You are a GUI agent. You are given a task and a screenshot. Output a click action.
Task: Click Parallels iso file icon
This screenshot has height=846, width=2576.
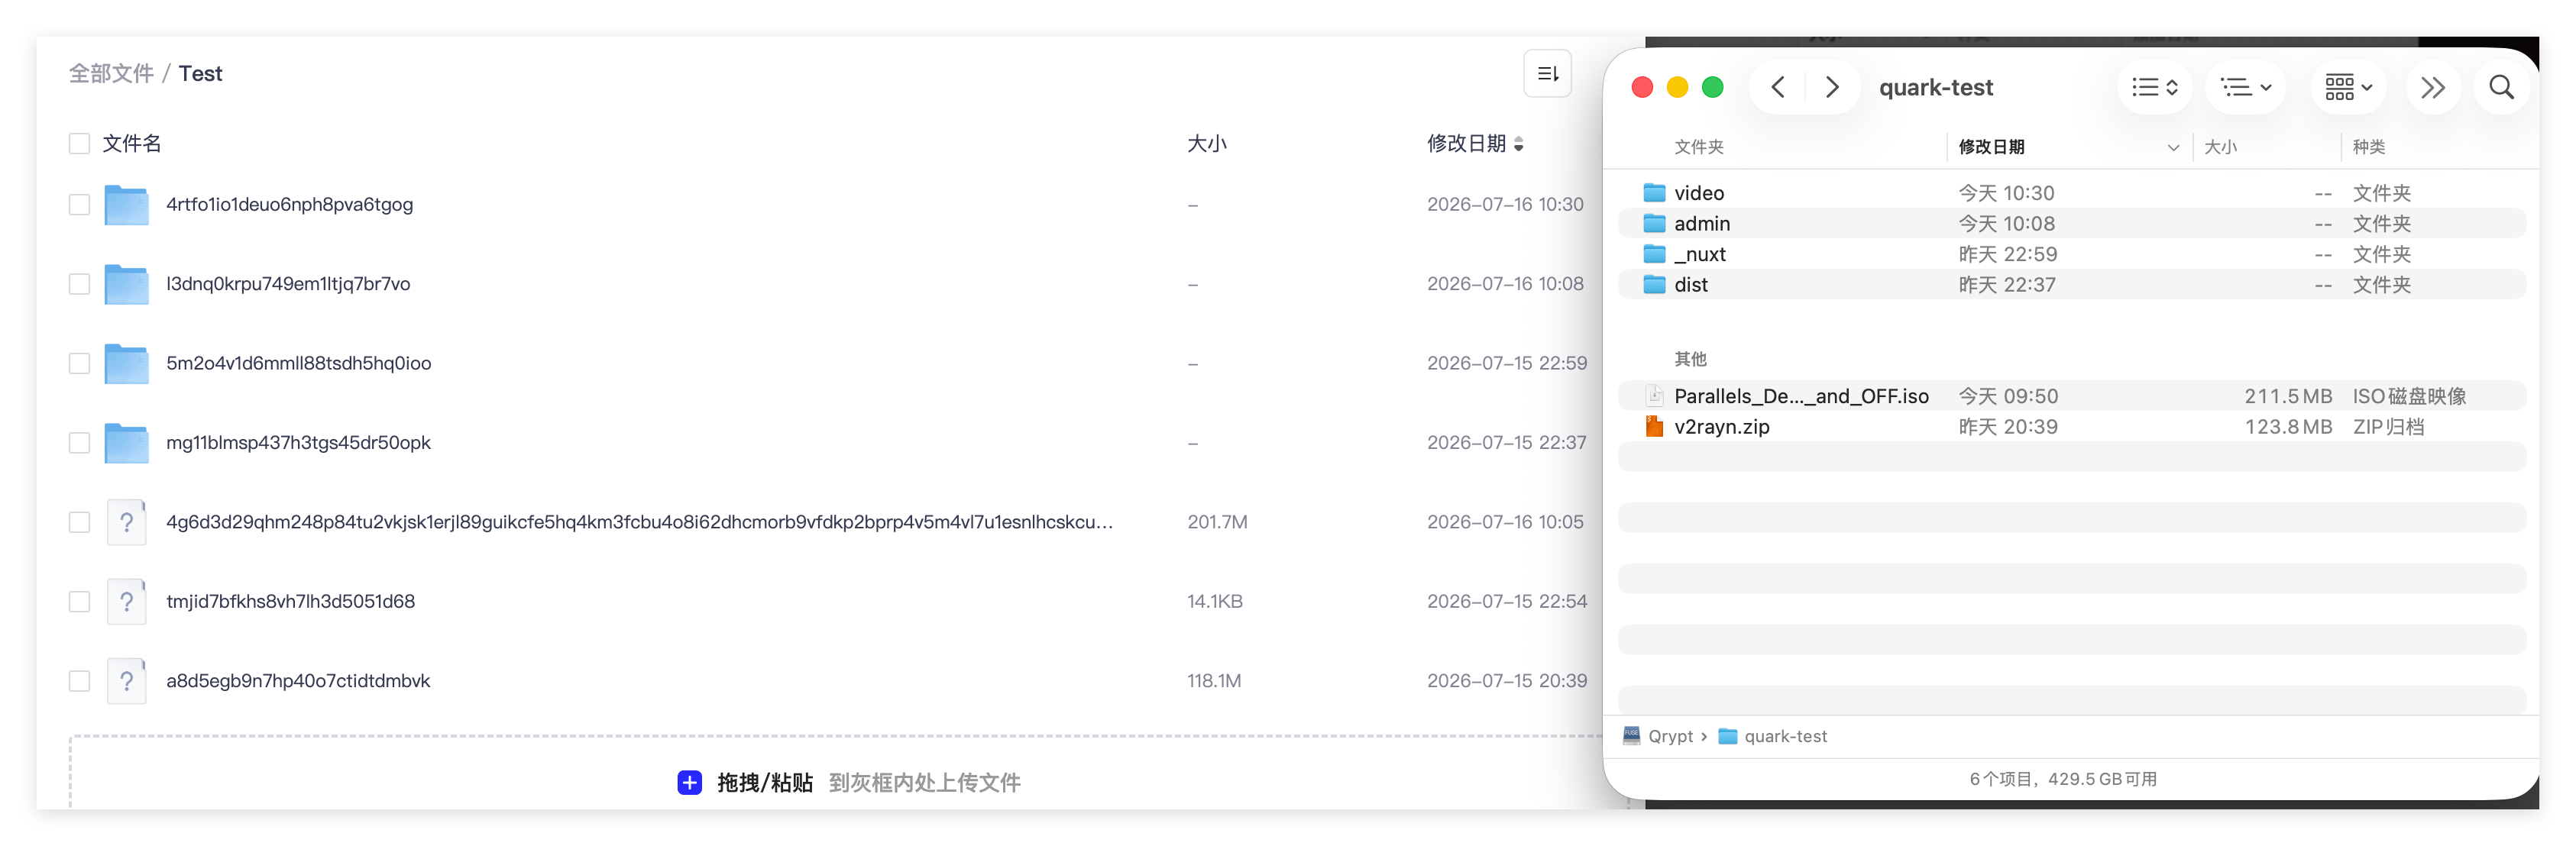1655,396
